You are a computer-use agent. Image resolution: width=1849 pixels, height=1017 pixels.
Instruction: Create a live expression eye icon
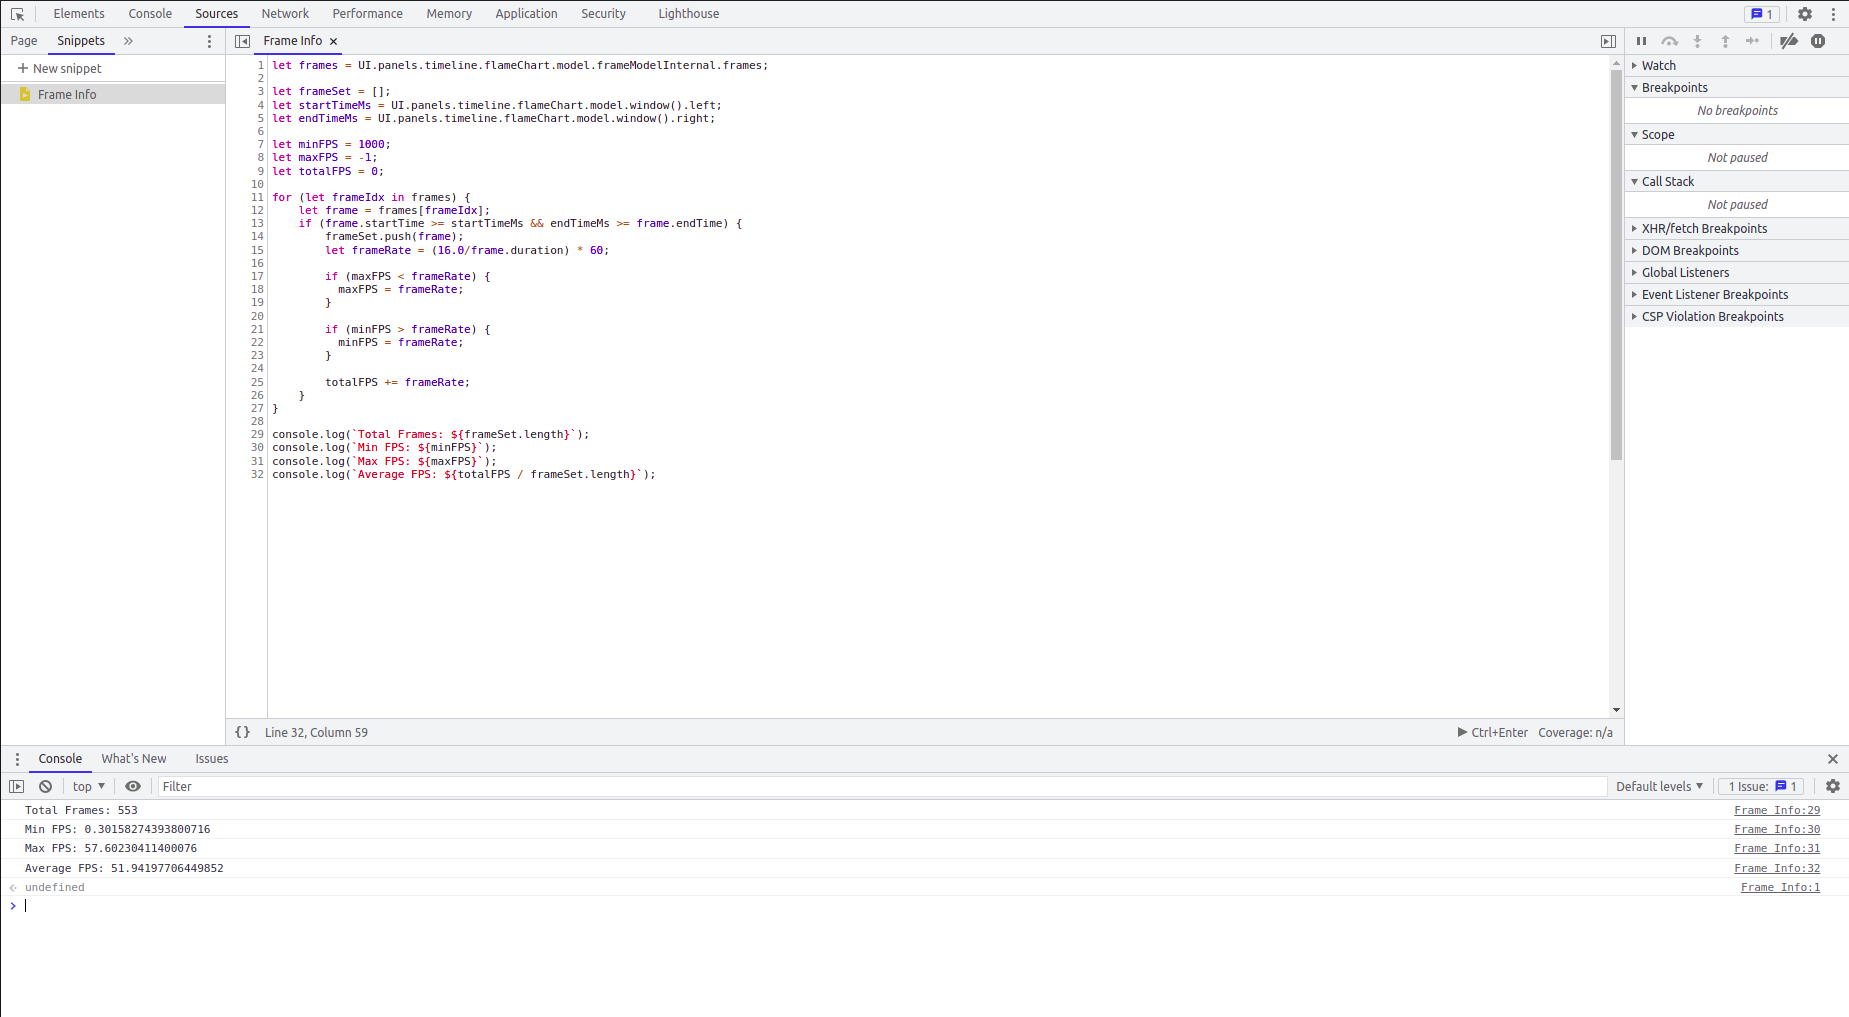[133, 786]
